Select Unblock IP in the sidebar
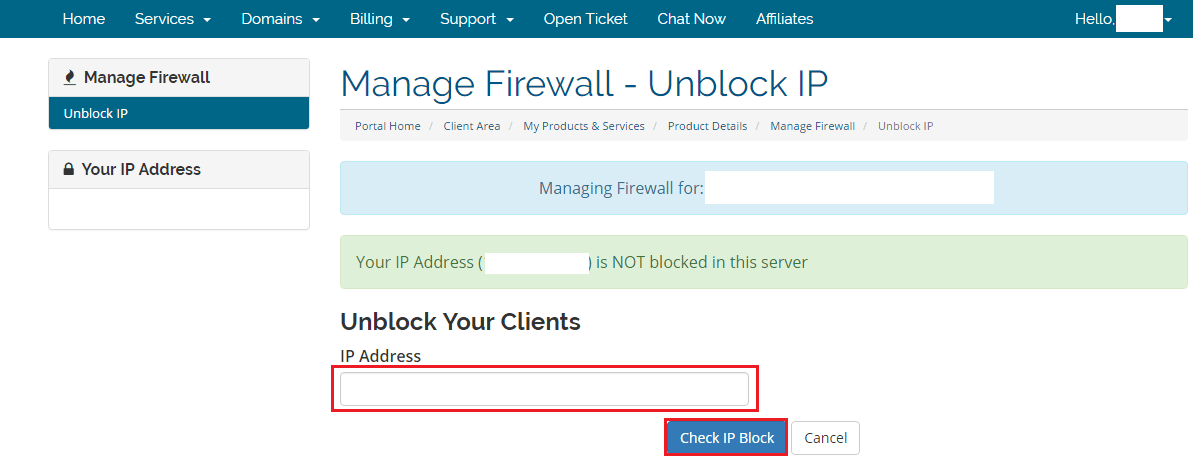Screen dimensions: 1193x458 [x=179, y=113]
